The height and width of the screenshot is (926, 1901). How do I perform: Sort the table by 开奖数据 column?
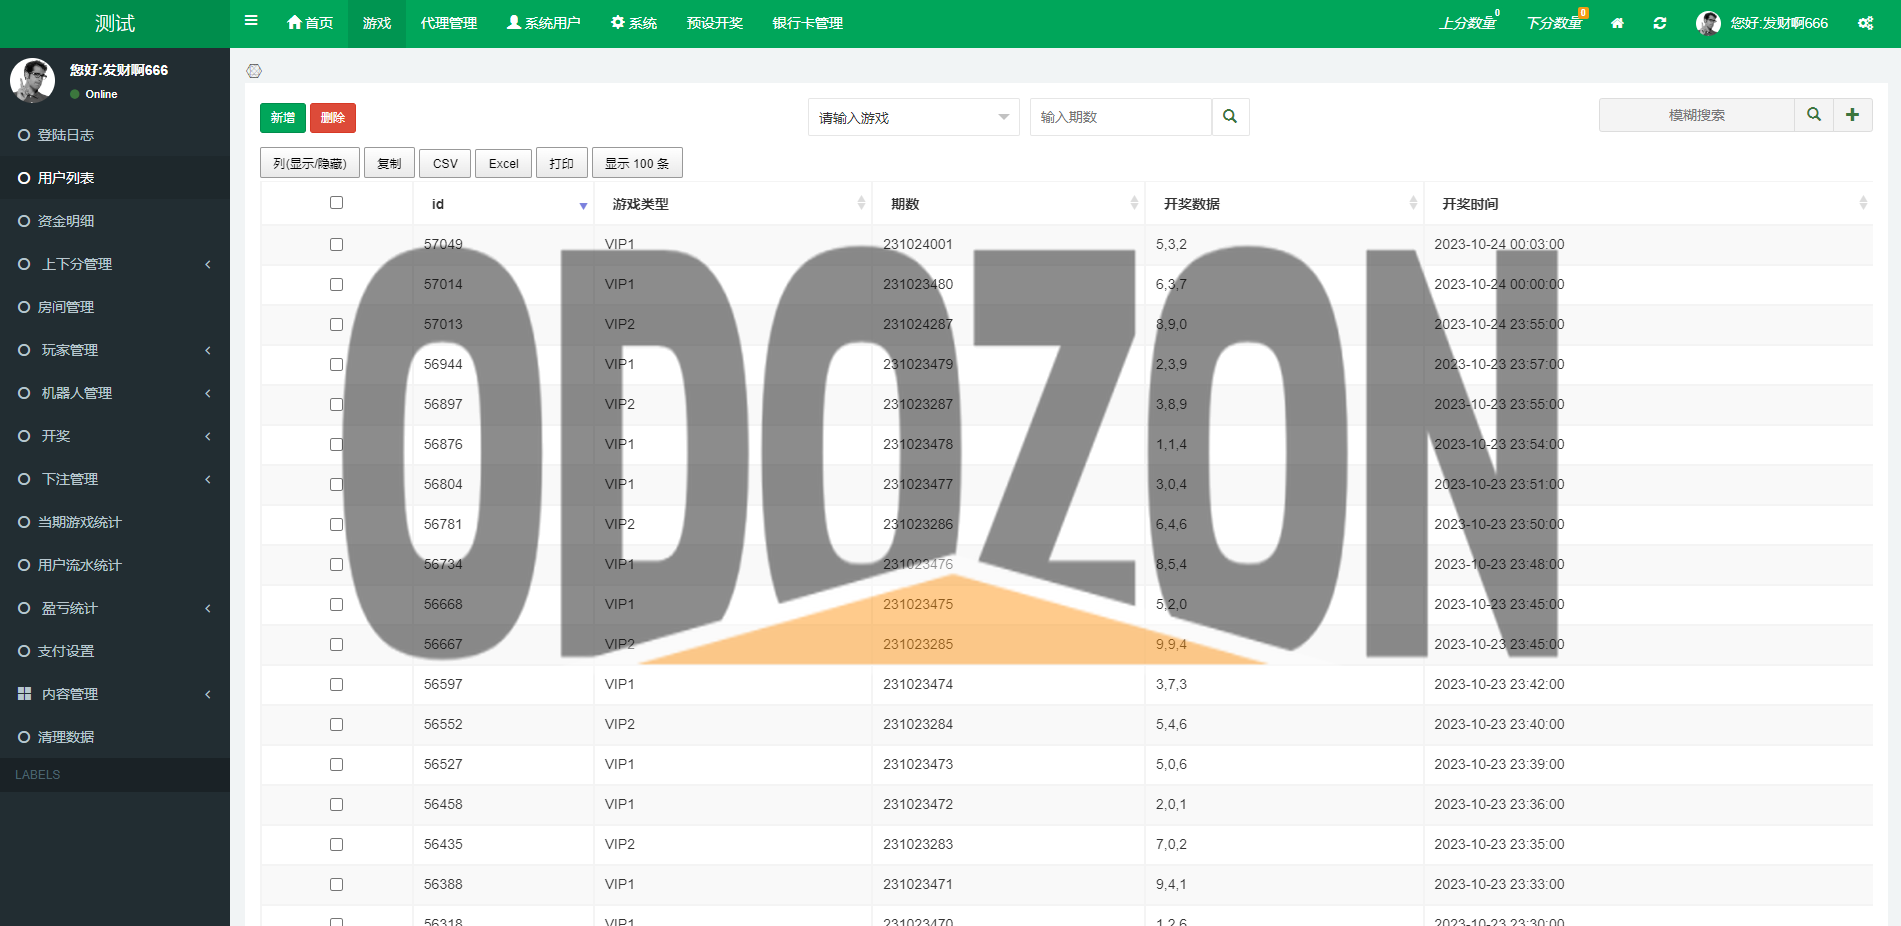(x=1285, y=204)
